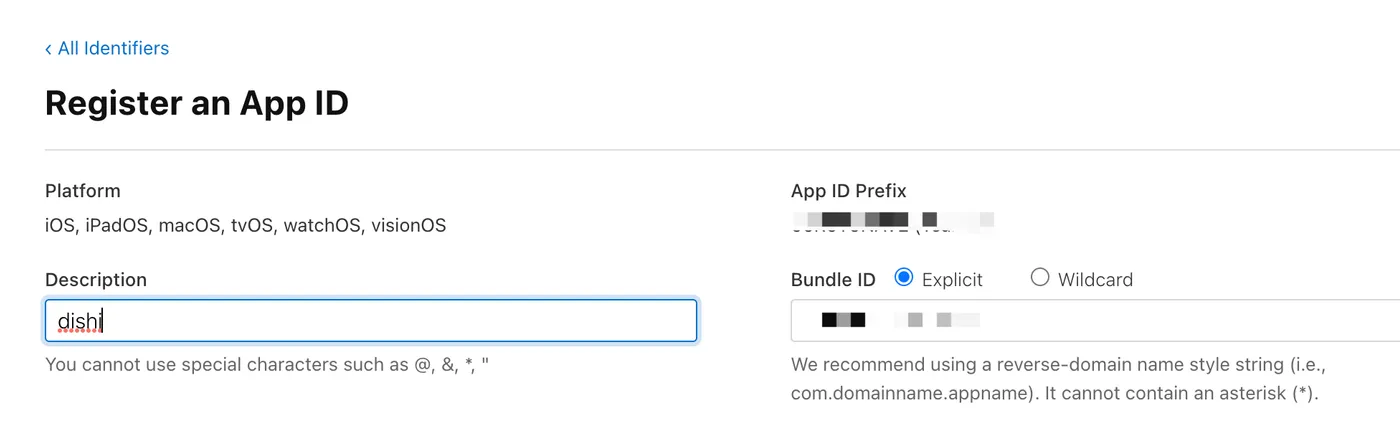Click the blurred App ID Prefix value
The height and width of the screenshot is (436, 1400).
(x=890, y=220)
